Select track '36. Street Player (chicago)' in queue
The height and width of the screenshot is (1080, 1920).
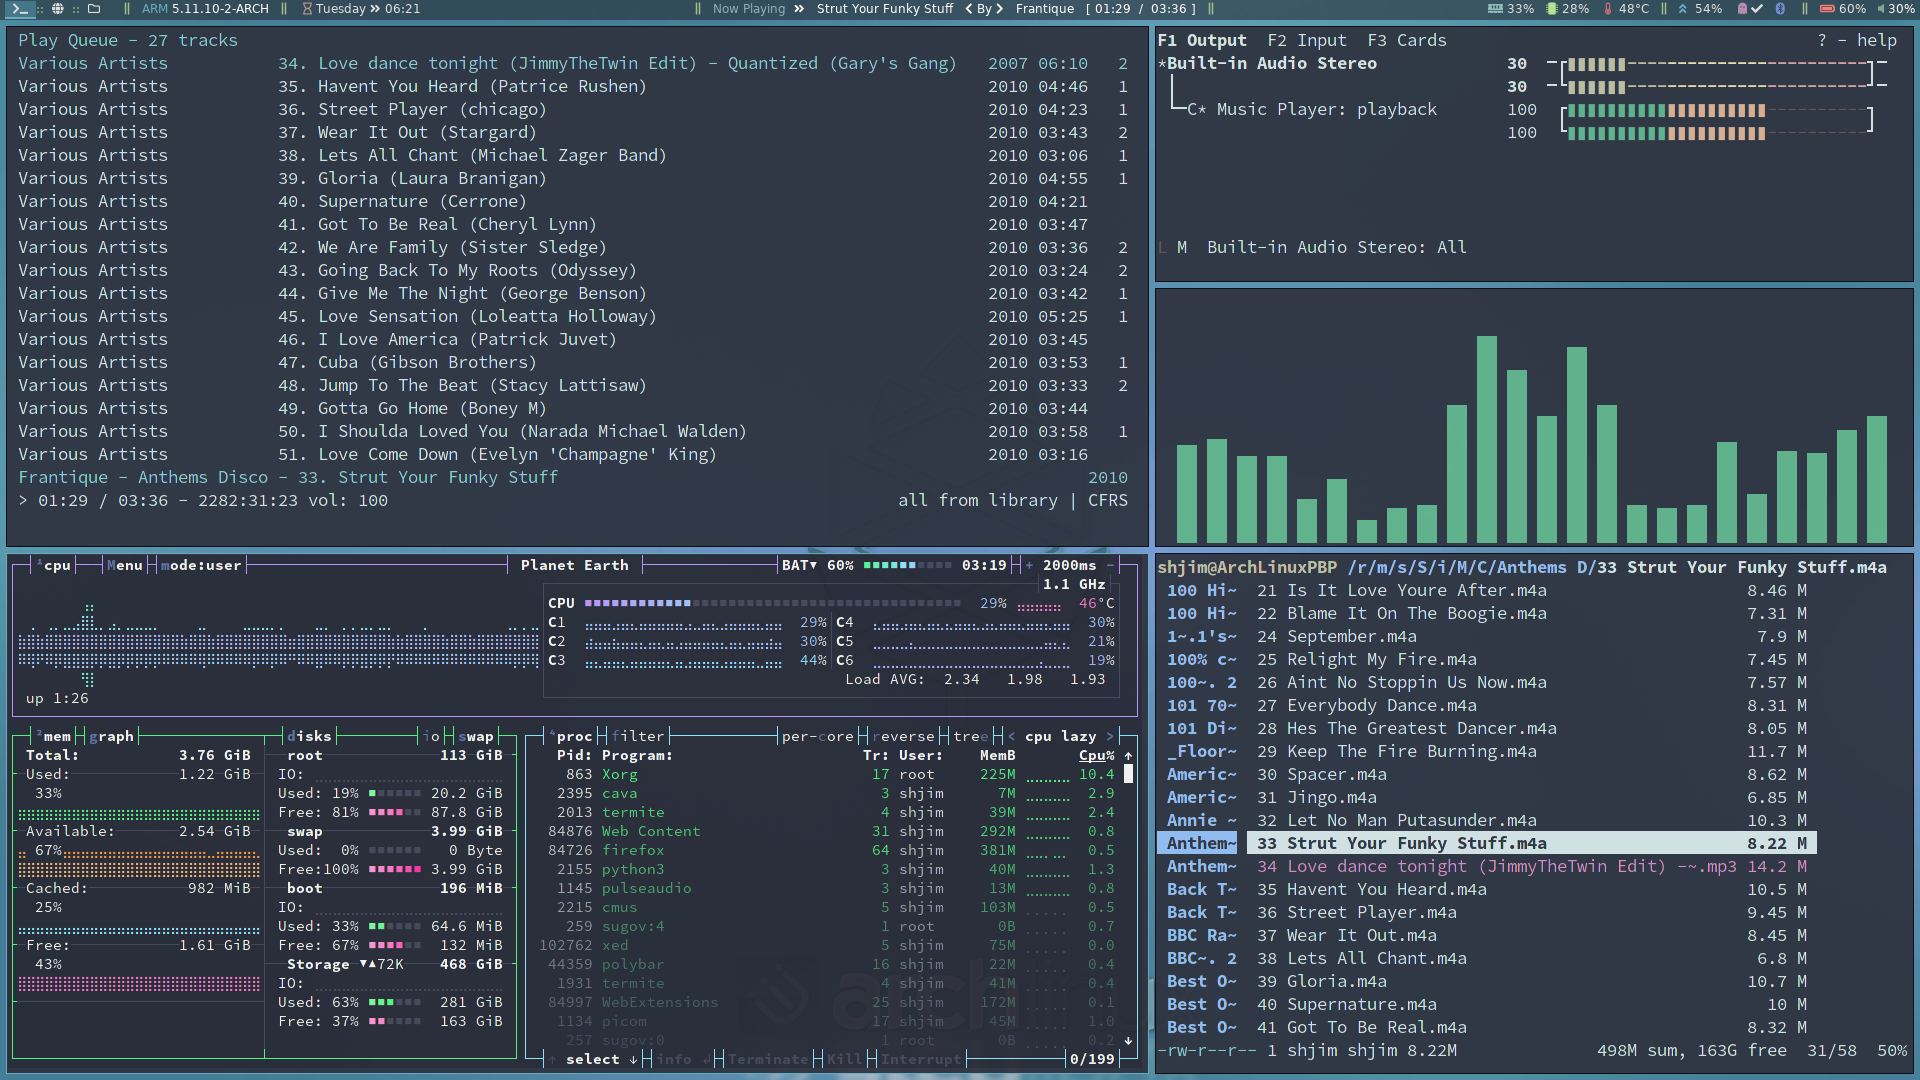pos(572,110)
